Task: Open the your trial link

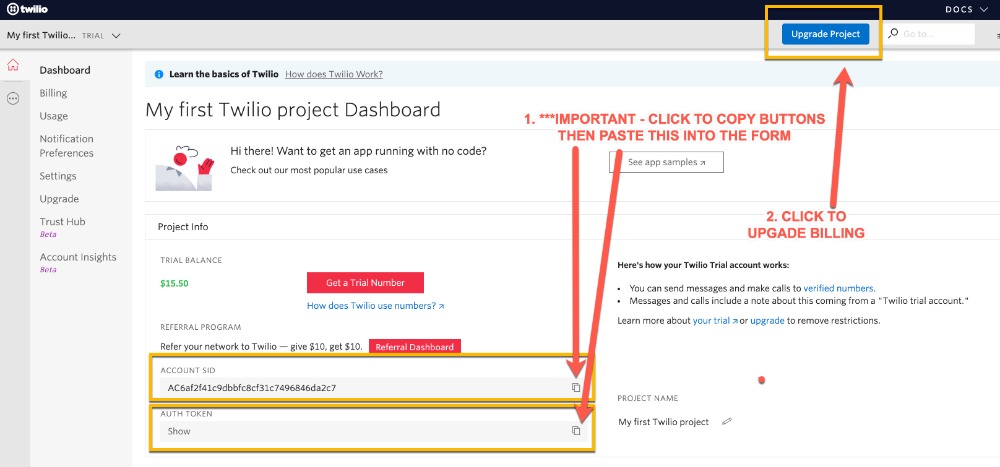Action: (716, 321)
